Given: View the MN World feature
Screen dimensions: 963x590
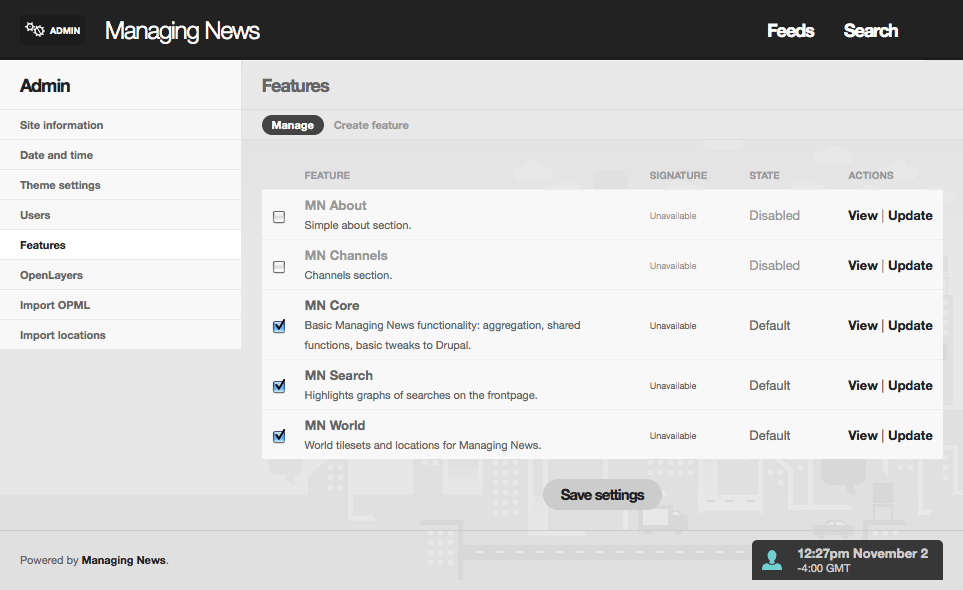Looking at the screenshot, I should click(862, 435).
